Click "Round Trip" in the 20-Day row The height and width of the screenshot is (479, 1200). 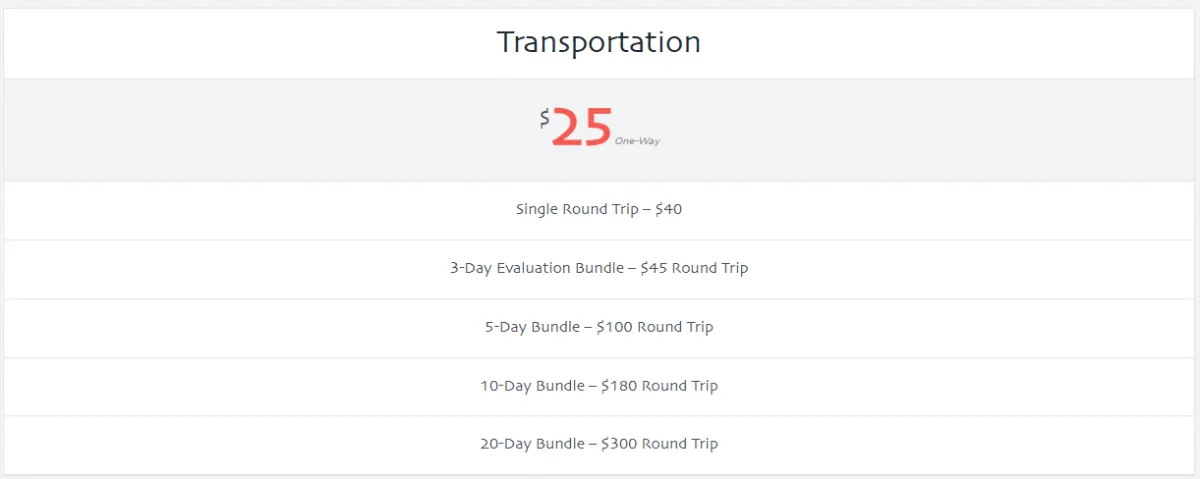(680, 444)
